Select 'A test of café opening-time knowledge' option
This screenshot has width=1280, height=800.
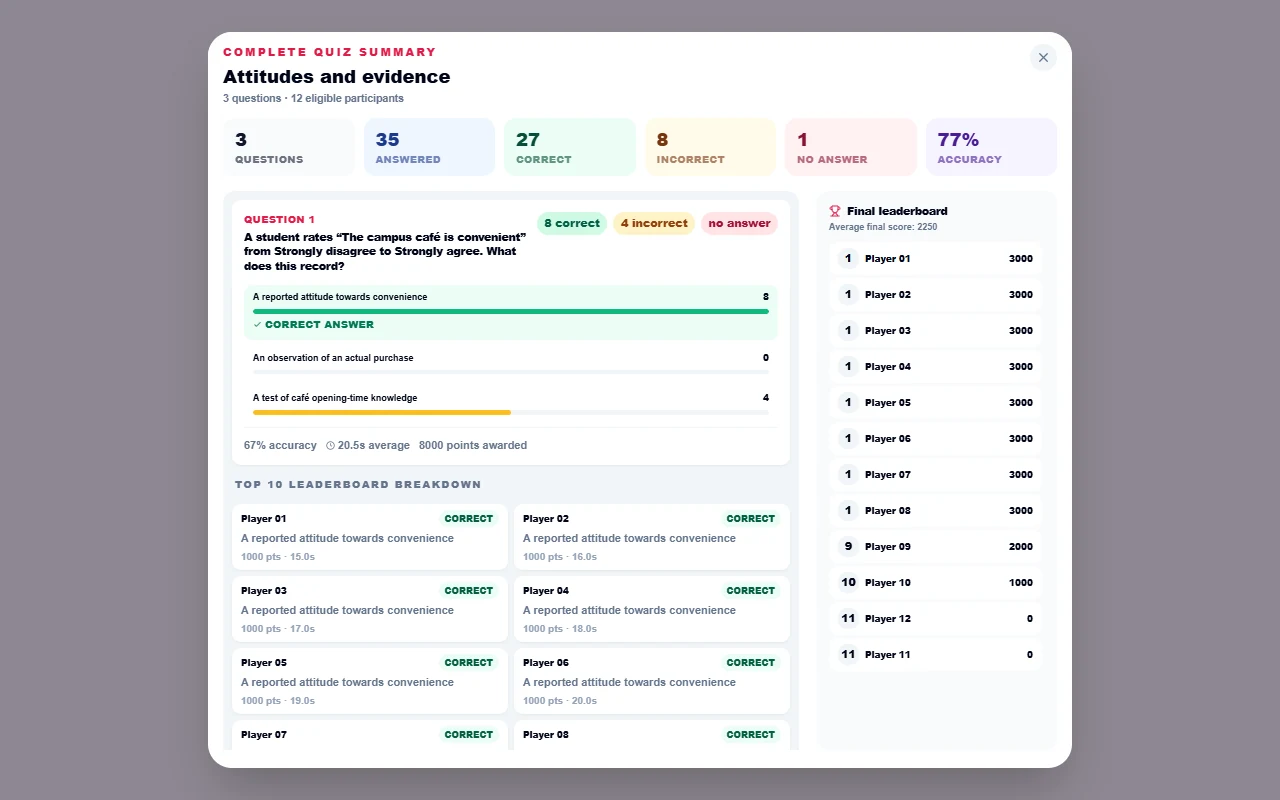[511, 401]
